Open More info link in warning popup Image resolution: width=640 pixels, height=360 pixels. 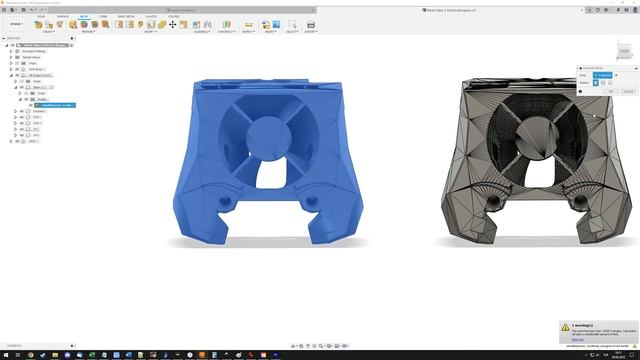click(x=577, y=340)
